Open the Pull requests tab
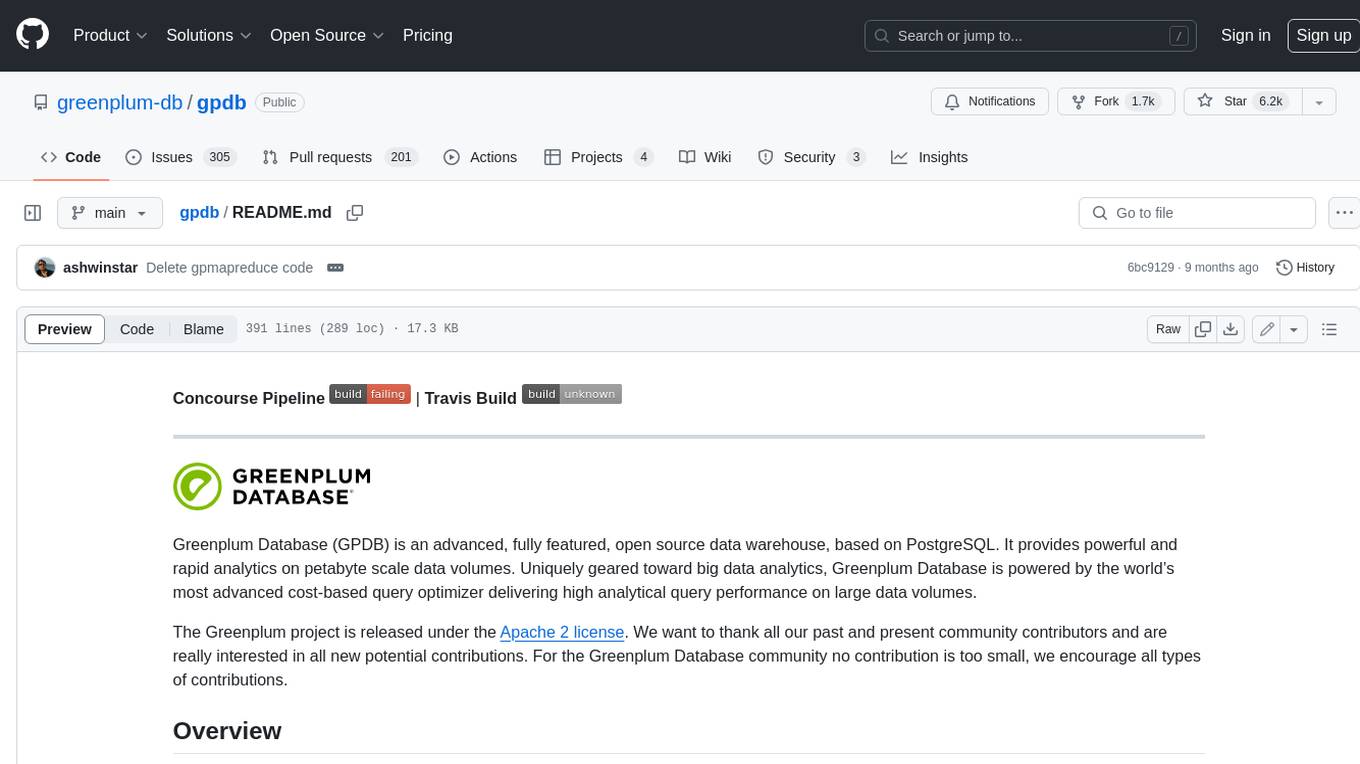Screen dimensions: 1360x764 pos(339,157)
